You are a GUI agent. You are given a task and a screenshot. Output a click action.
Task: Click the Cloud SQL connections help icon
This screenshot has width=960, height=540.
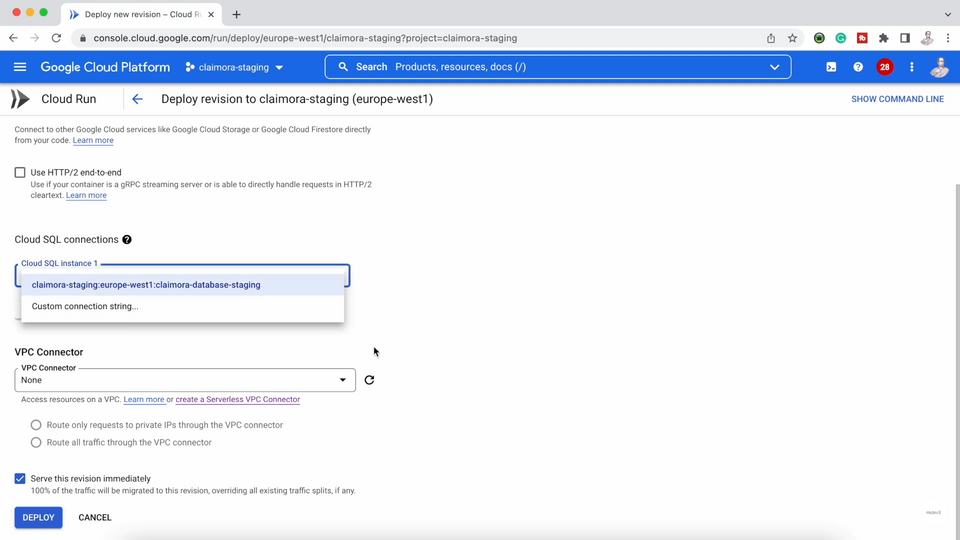pyautogui.click(x=127, y=239)
